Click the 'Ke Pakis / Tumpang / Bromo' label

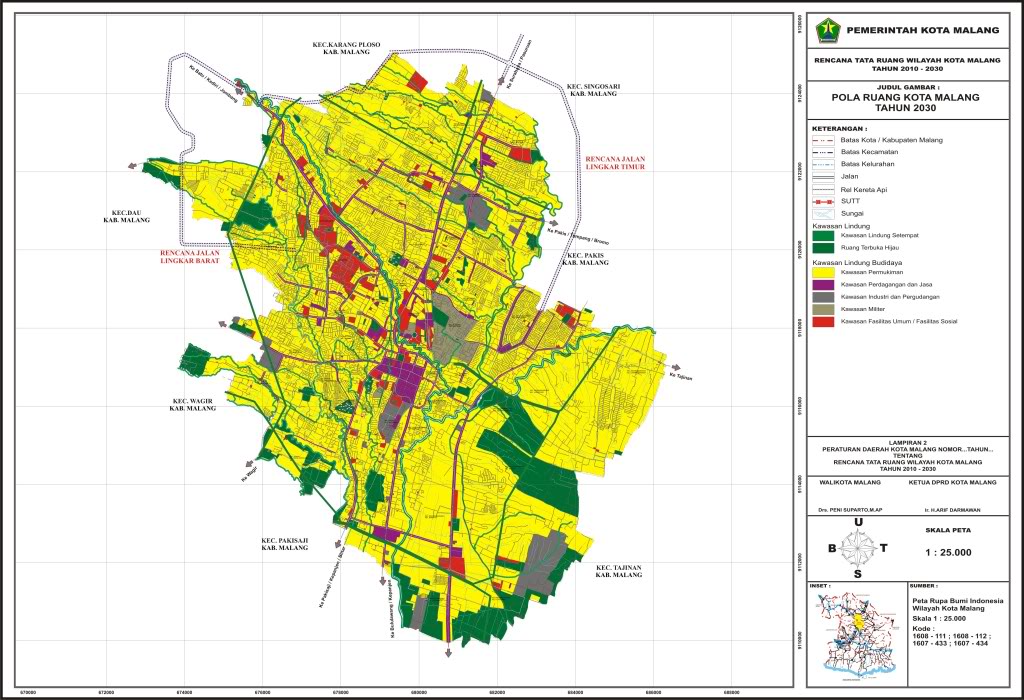[x=578, y=234]
